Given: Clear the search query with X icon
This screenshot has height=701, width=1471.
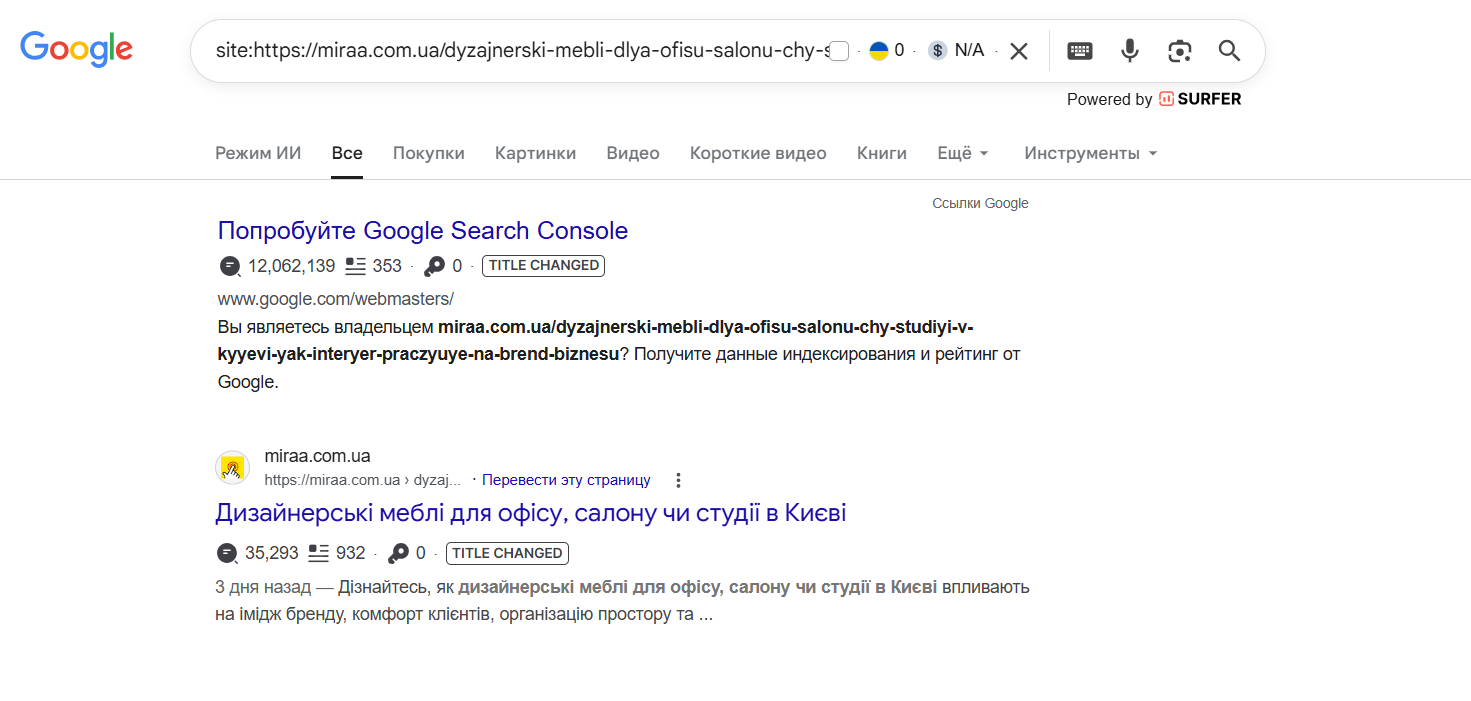Looking at the screenshot, I should click(1018, 51).
